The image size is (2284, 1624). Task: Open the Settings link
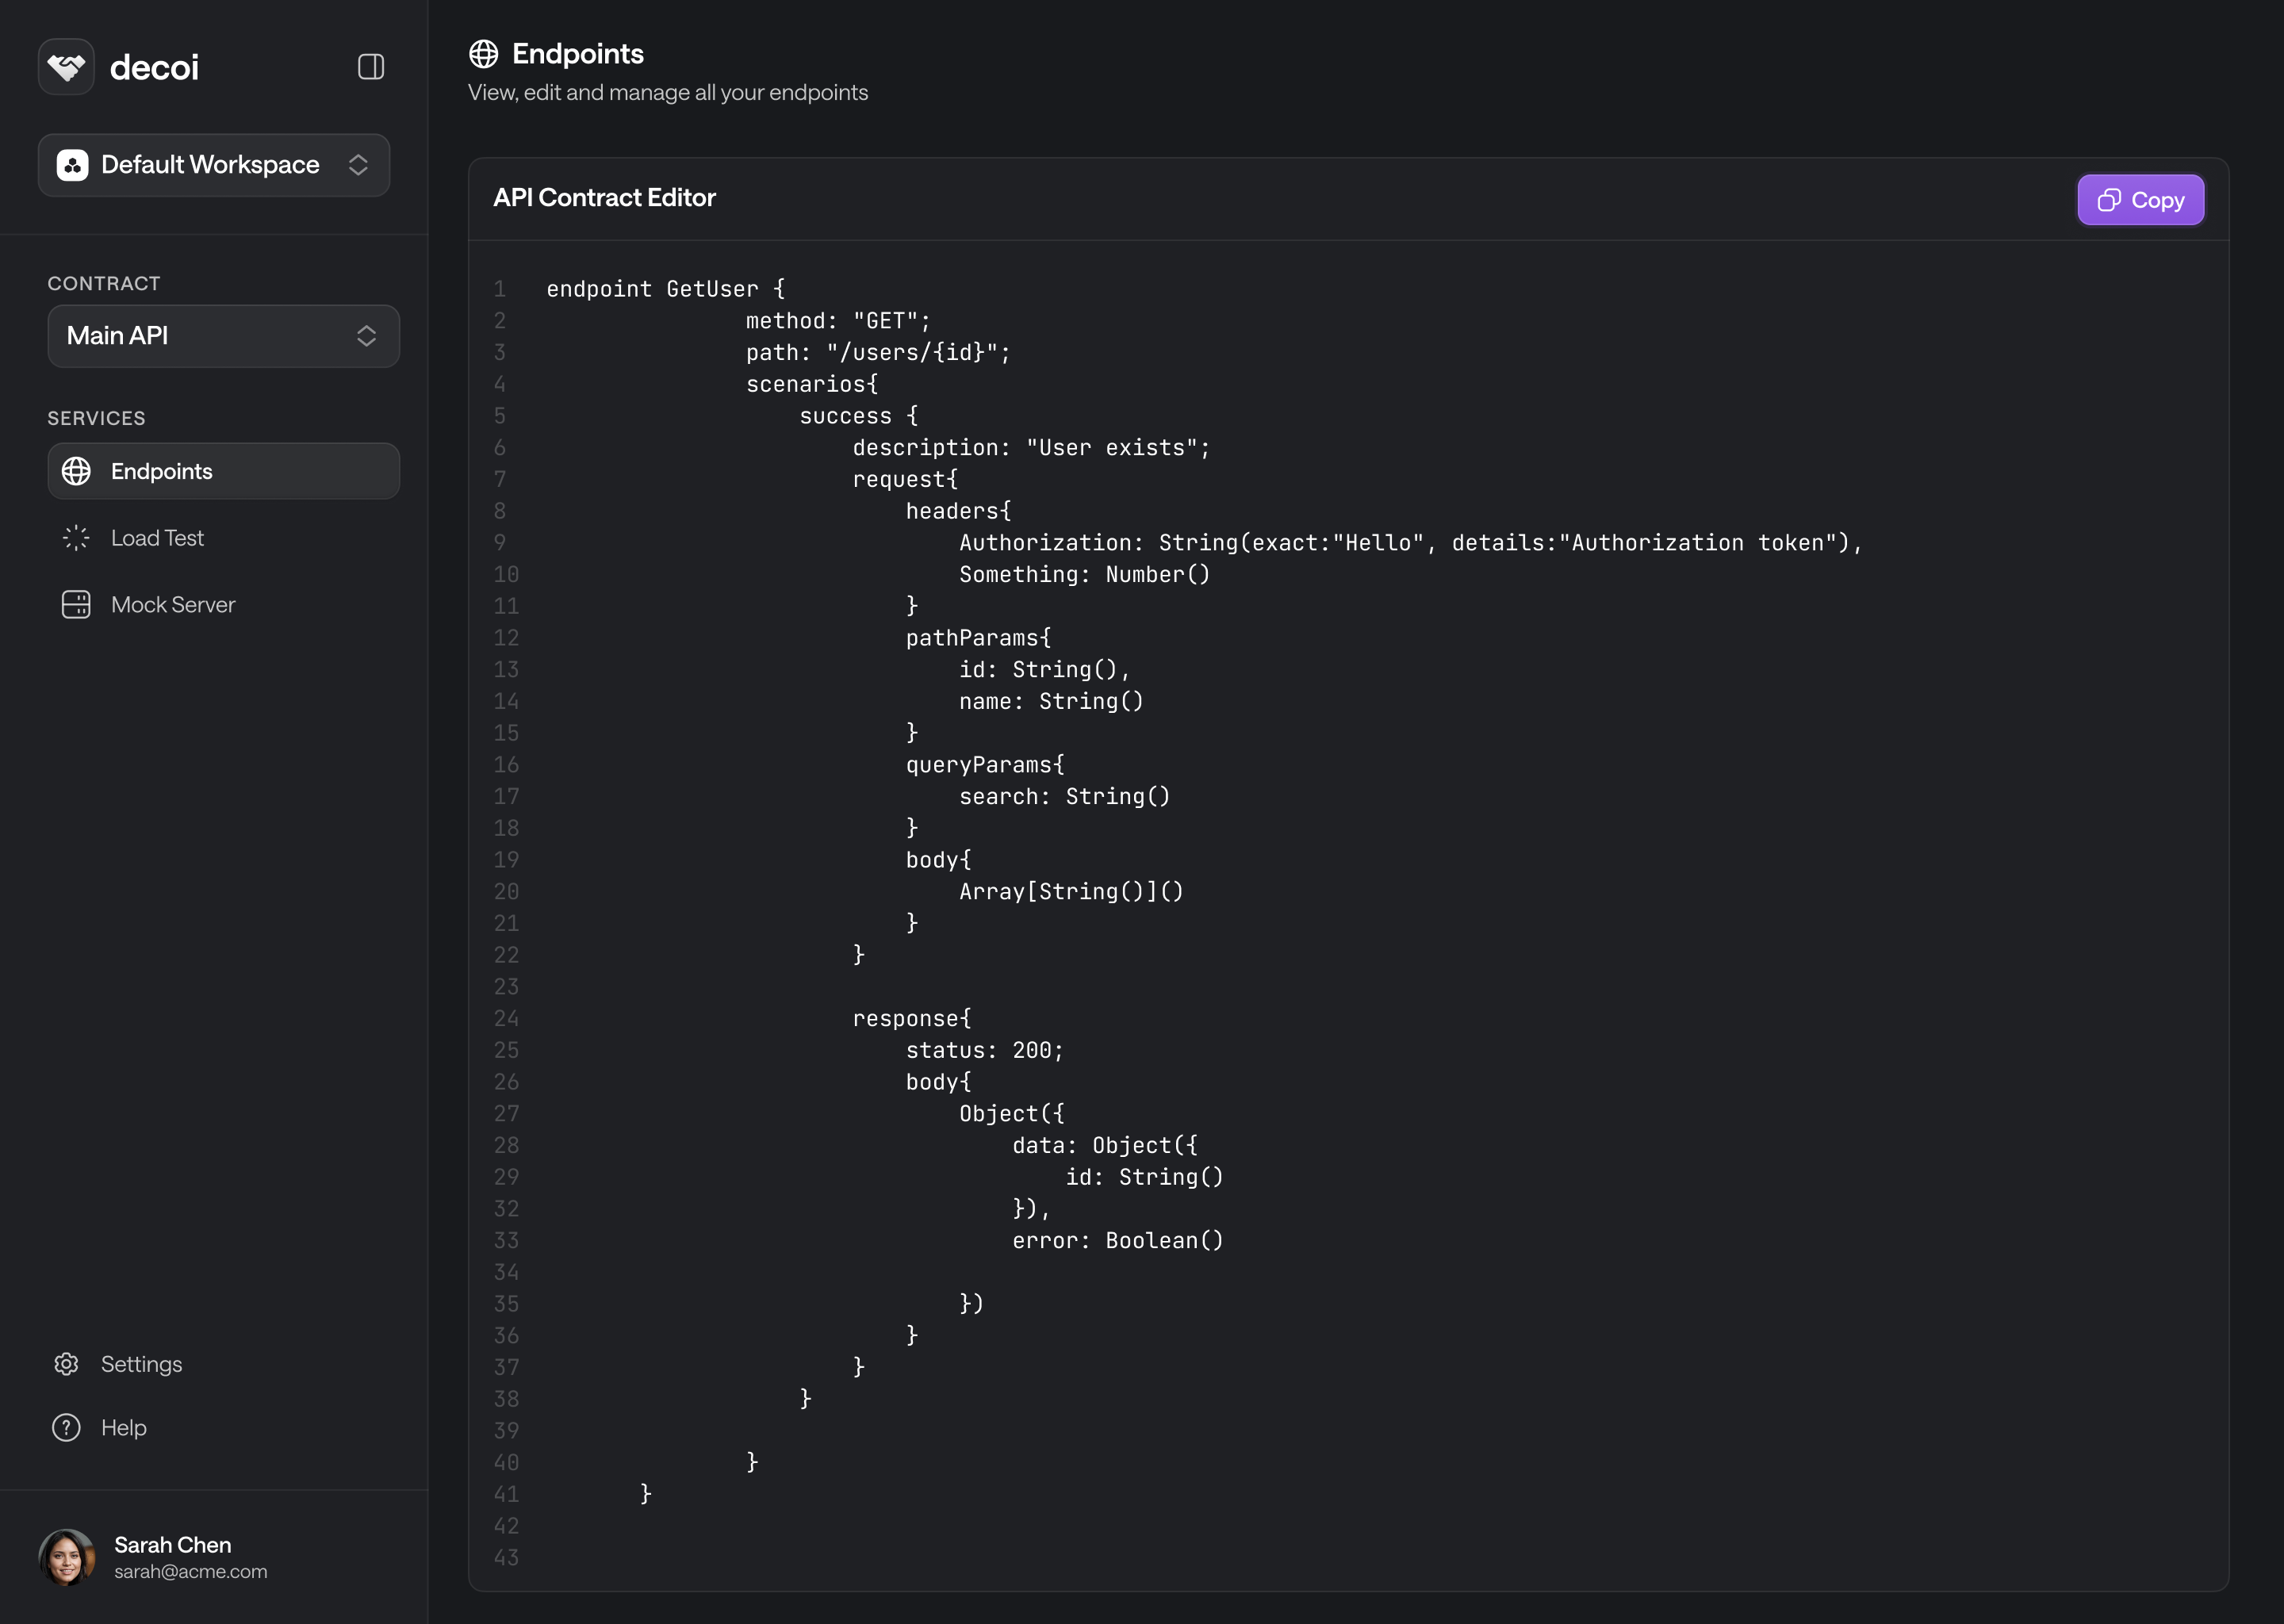point(142,1364)
